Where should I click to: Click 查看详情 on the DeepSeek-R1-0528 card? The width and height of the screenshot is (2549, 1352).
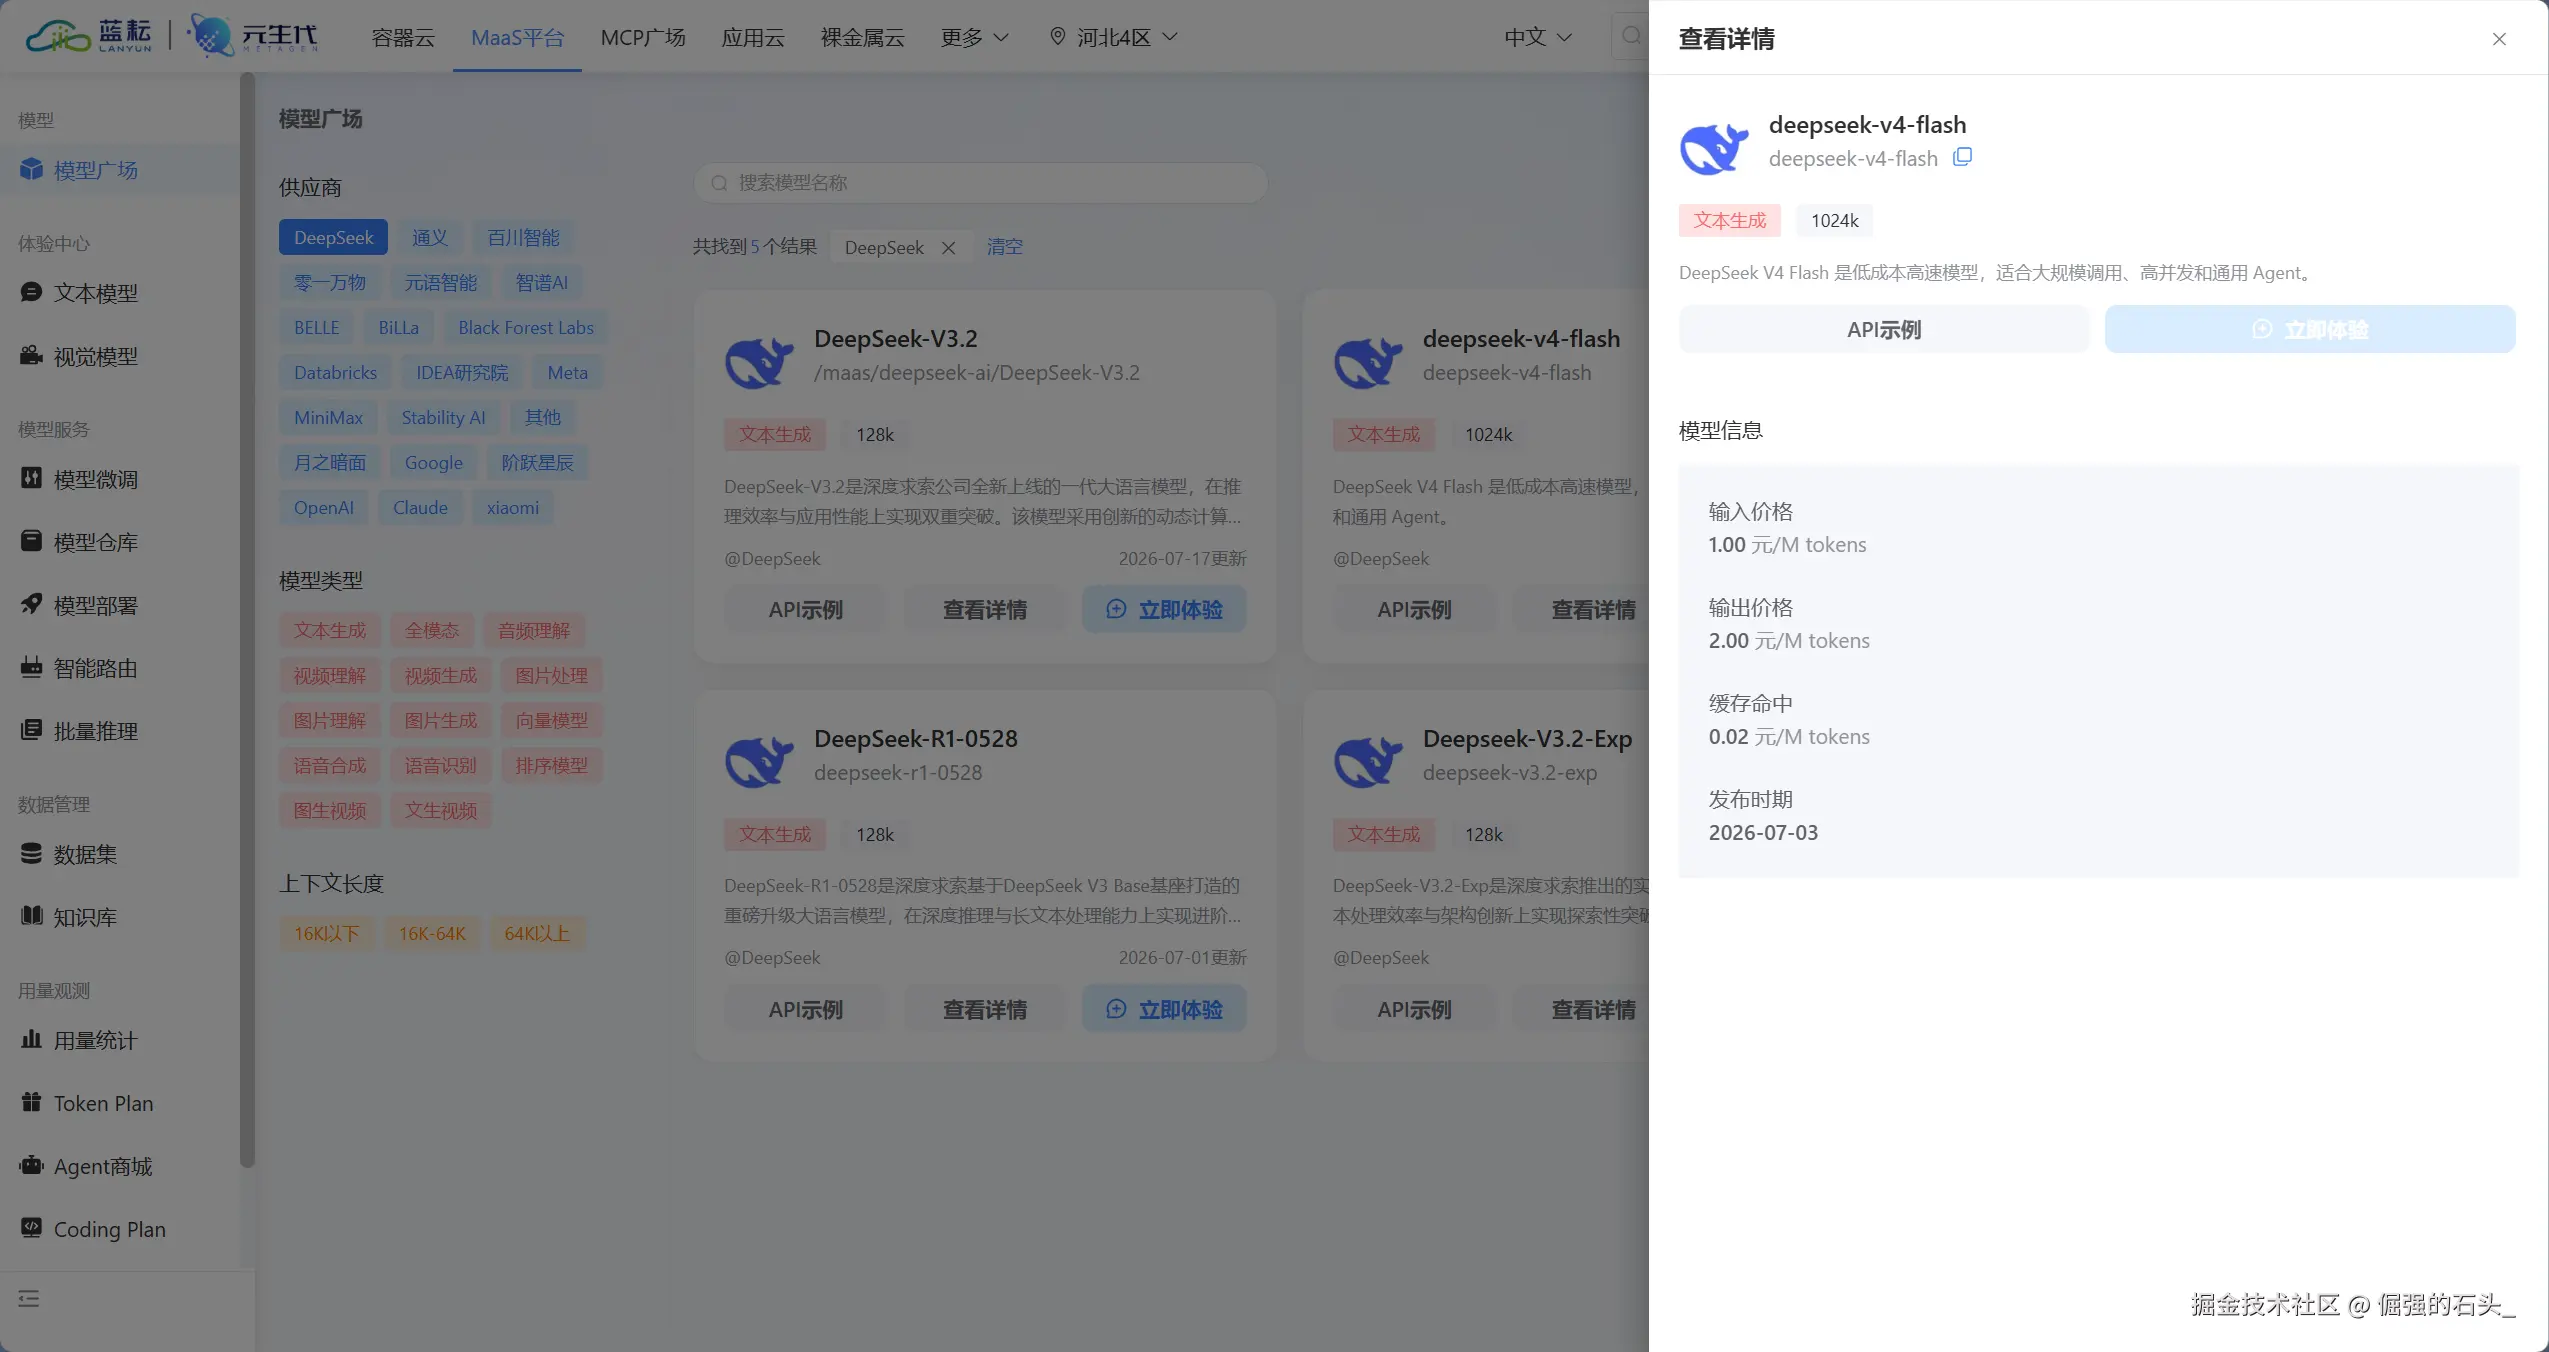pos(984,1009)
